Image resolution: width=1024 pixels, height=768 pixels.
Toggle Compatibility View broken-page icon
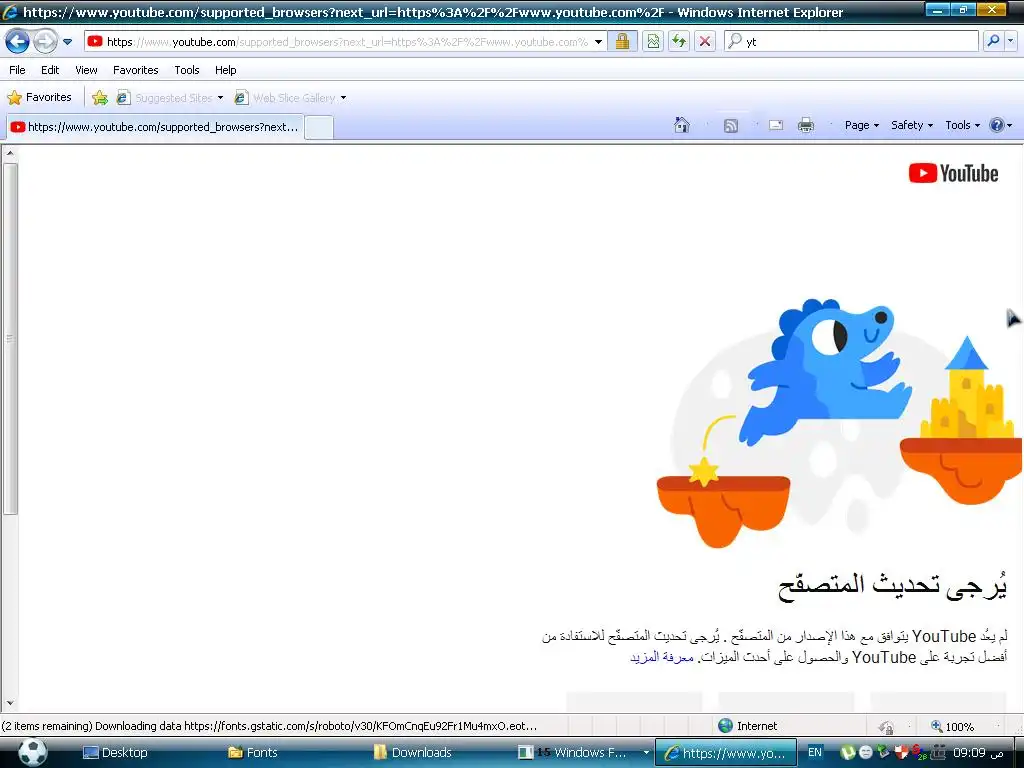click(653, 42)
